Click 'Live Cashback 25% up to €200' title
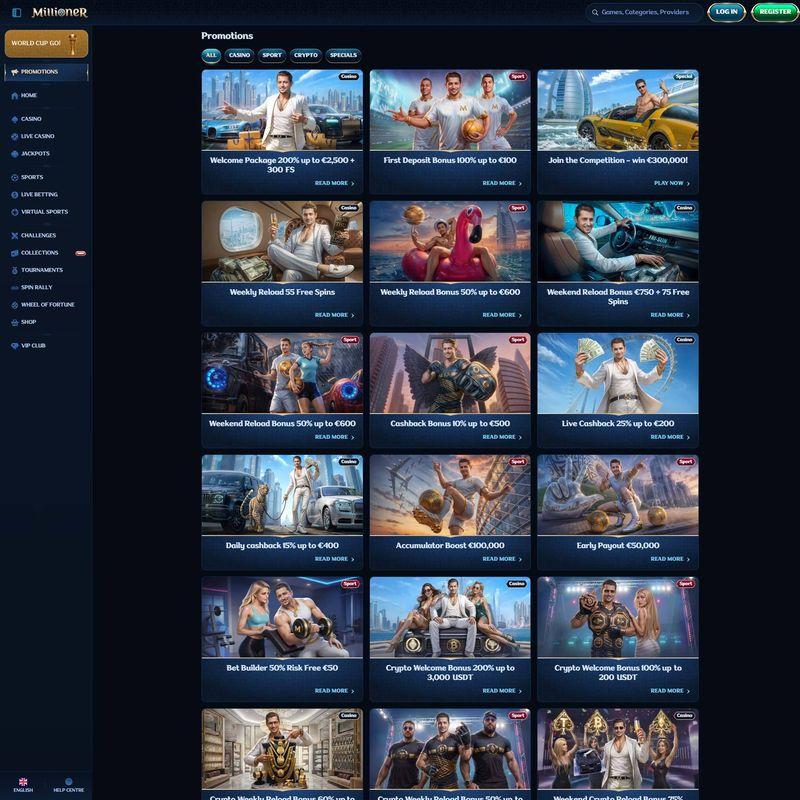800x800 pixels. pyautogui.click(x=618, y=423)
